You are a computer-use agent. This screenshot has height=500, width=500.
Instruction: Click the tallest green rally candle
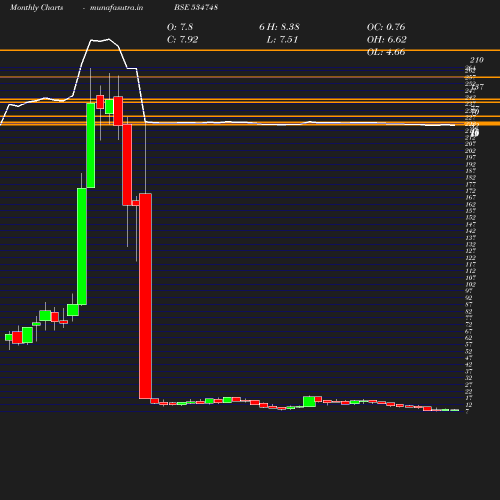pyautogui.click(x=82, y=246)
